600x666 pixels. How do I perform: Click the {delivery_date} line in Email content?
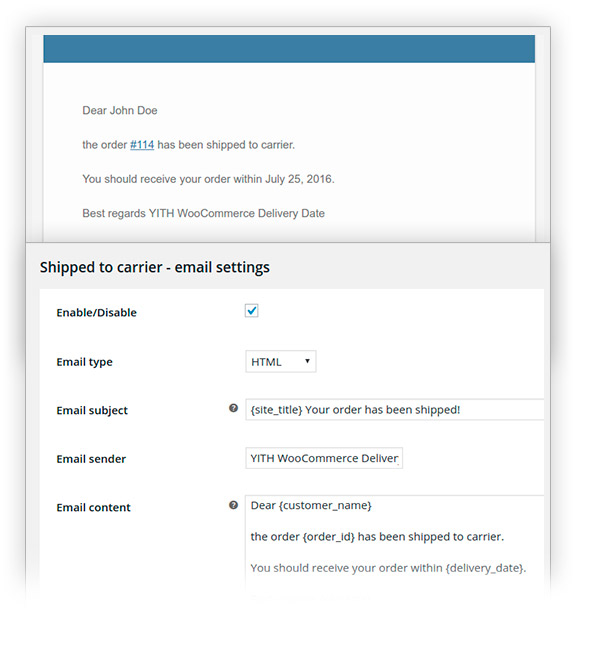(388, 568)
